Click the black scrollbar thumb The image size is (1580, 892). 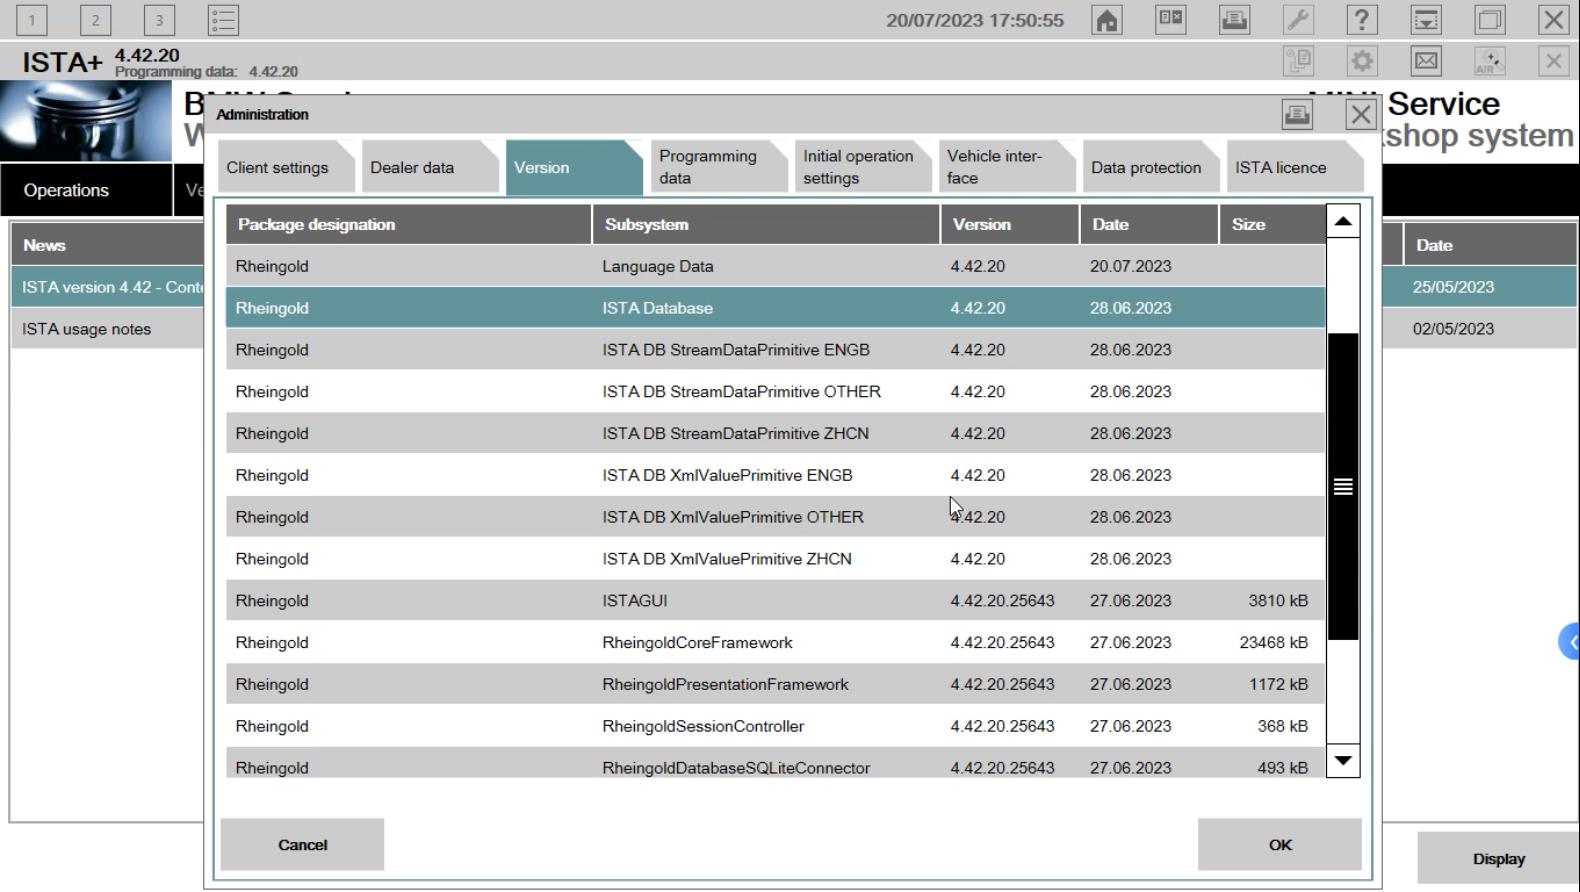(1343, 487)
